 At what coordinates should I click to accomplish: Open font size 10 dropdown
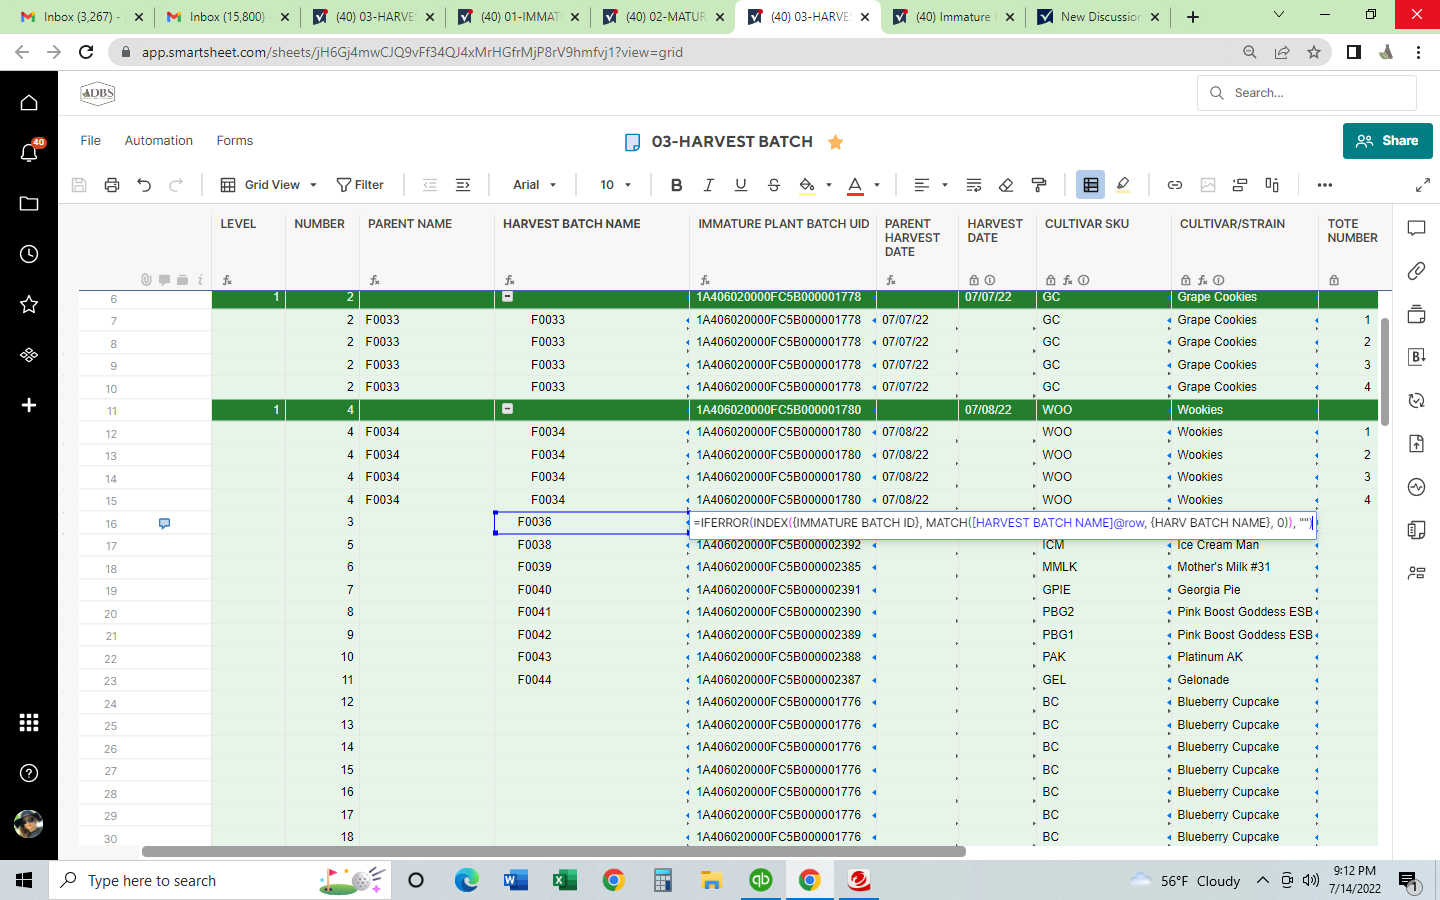pyautogui.click(x=615, y=185)
